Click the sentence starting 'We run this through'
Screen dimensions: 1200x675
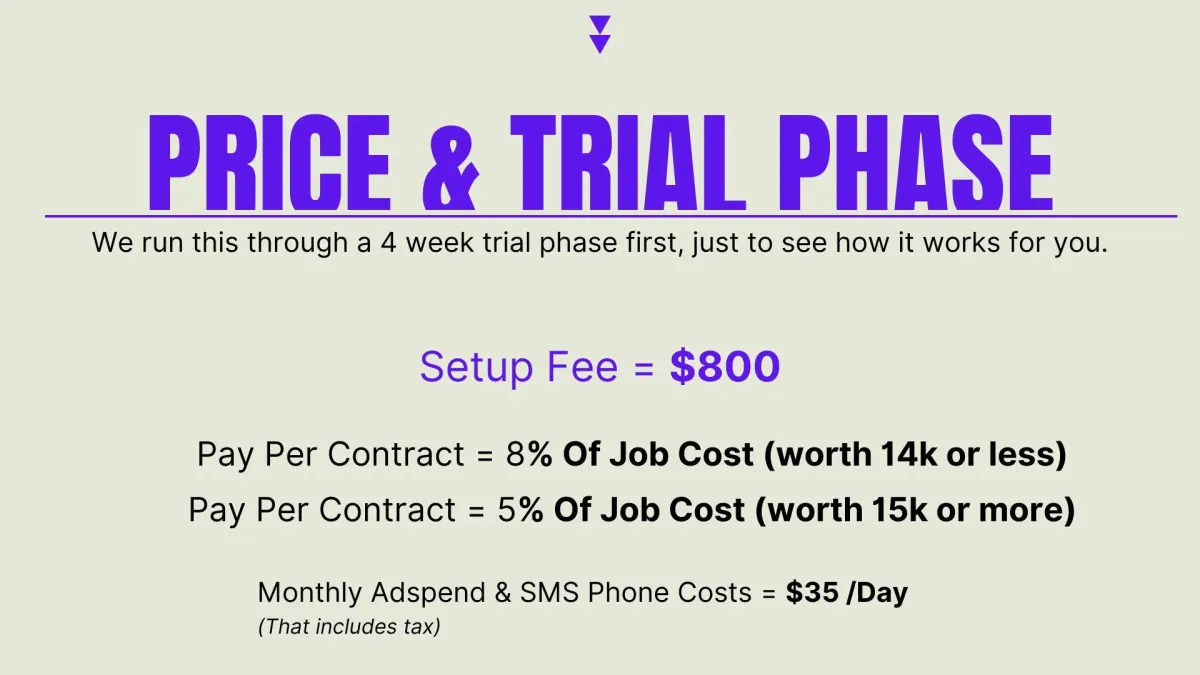[600, 243]
